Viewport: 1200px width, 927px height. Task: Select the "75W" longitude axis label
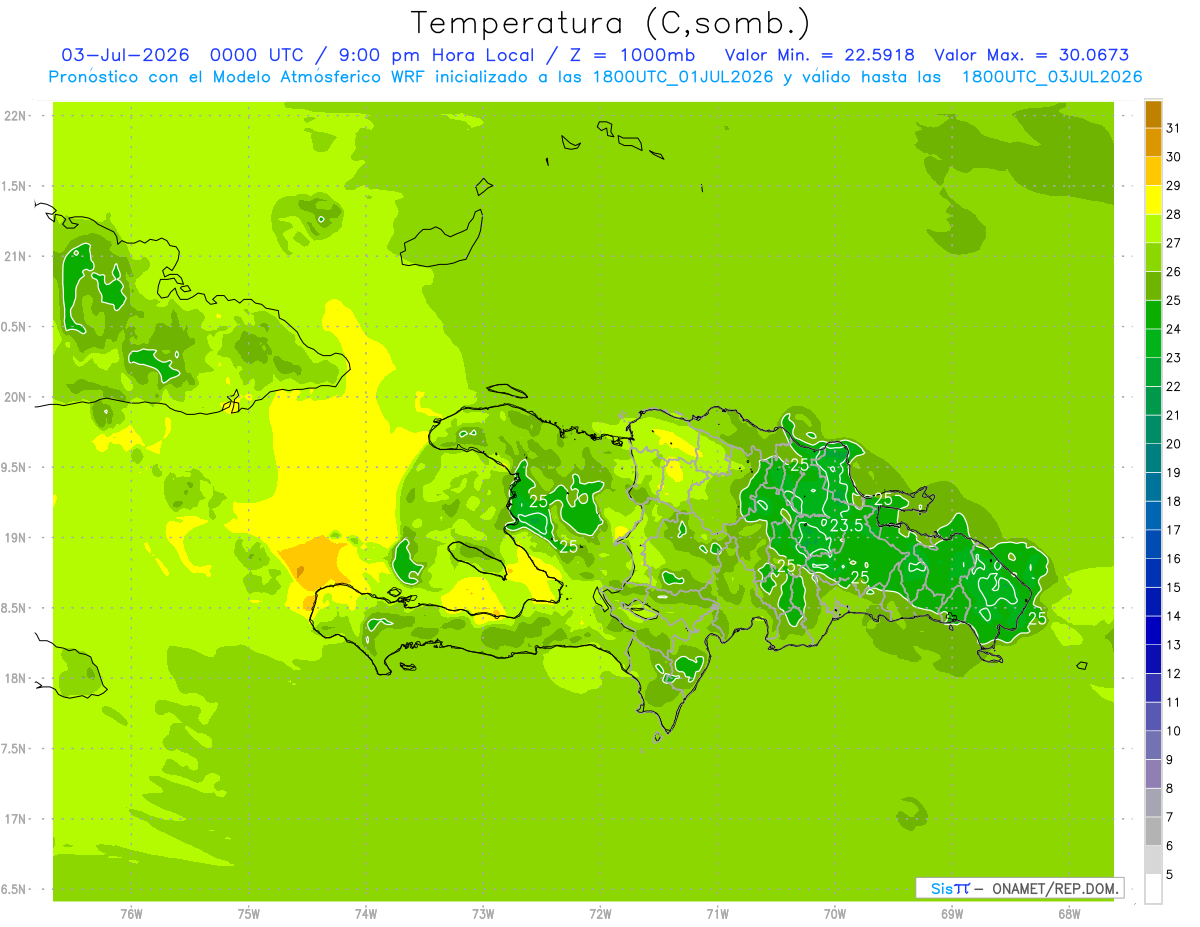tap(248, 914)
